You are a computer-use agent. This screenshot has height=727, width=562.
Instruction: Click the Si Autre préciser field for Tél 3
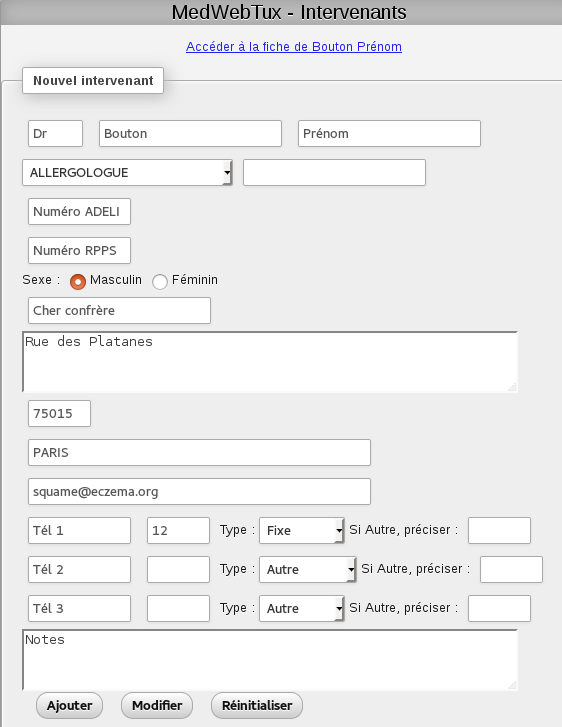pos(499,608)
